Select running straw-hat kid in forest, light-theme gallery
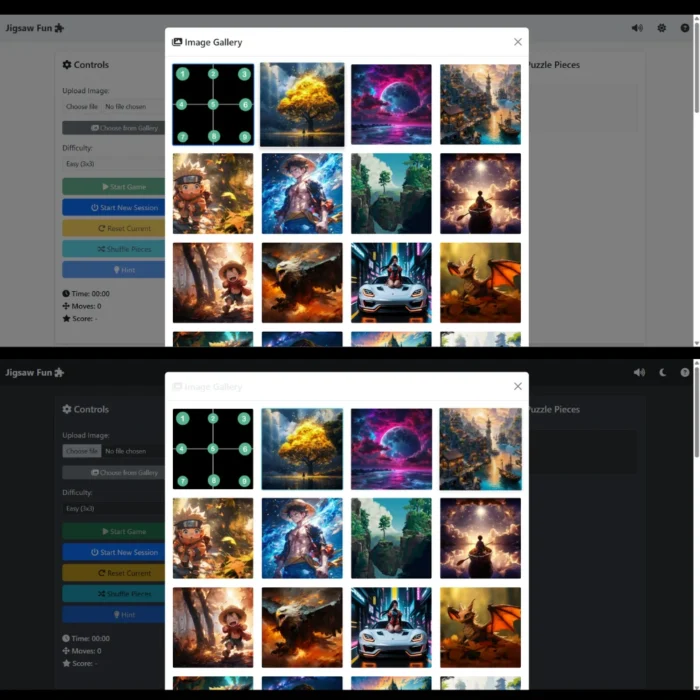Image resolution: width=700 pixels, height=700 pixels. click(x=213, y=283)
